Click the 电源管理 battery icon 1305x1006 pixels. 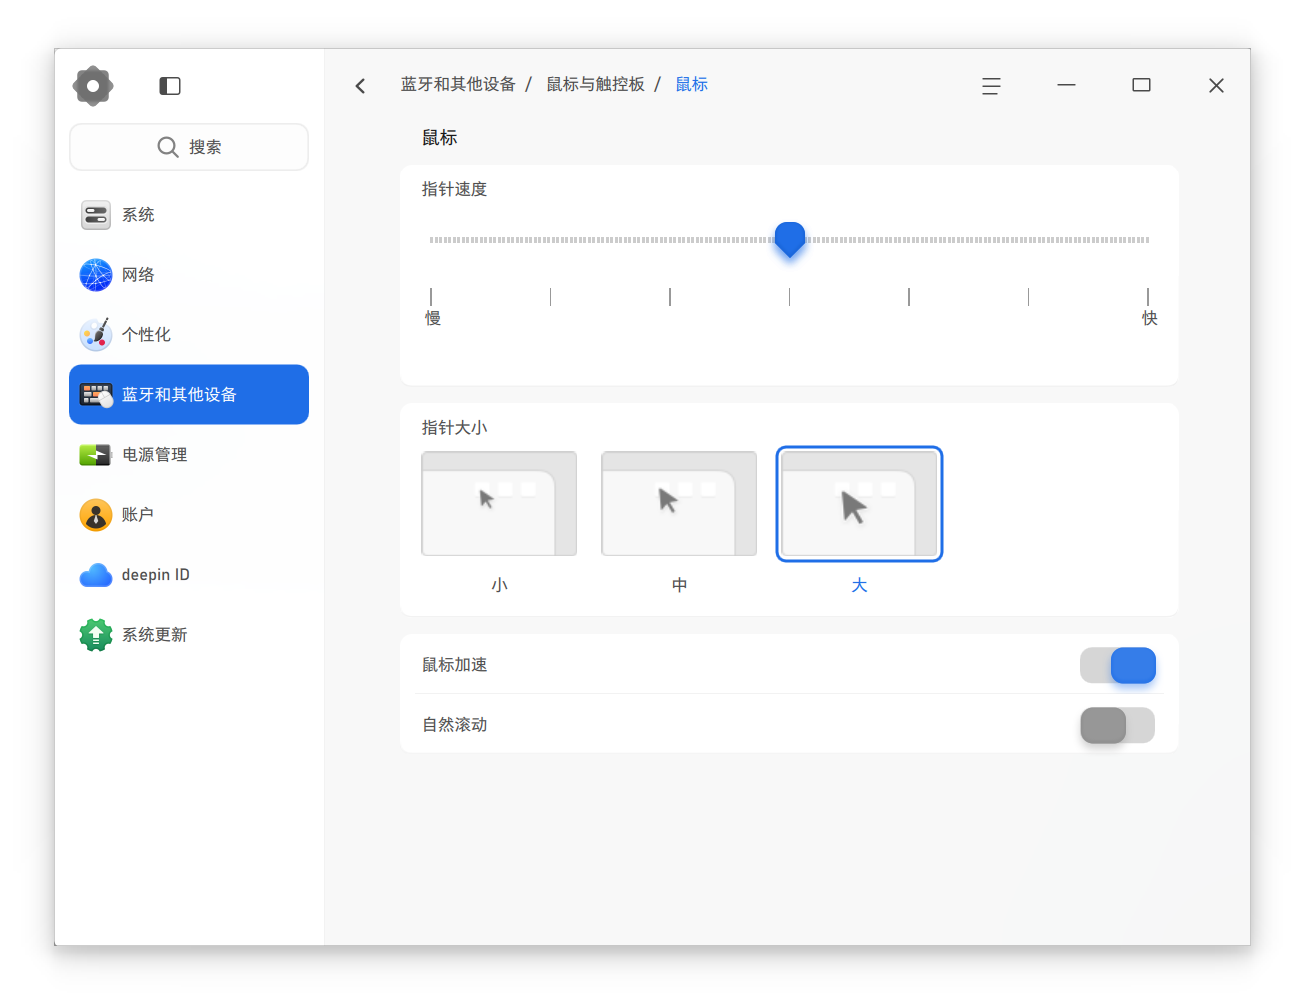tap(96, 455)
